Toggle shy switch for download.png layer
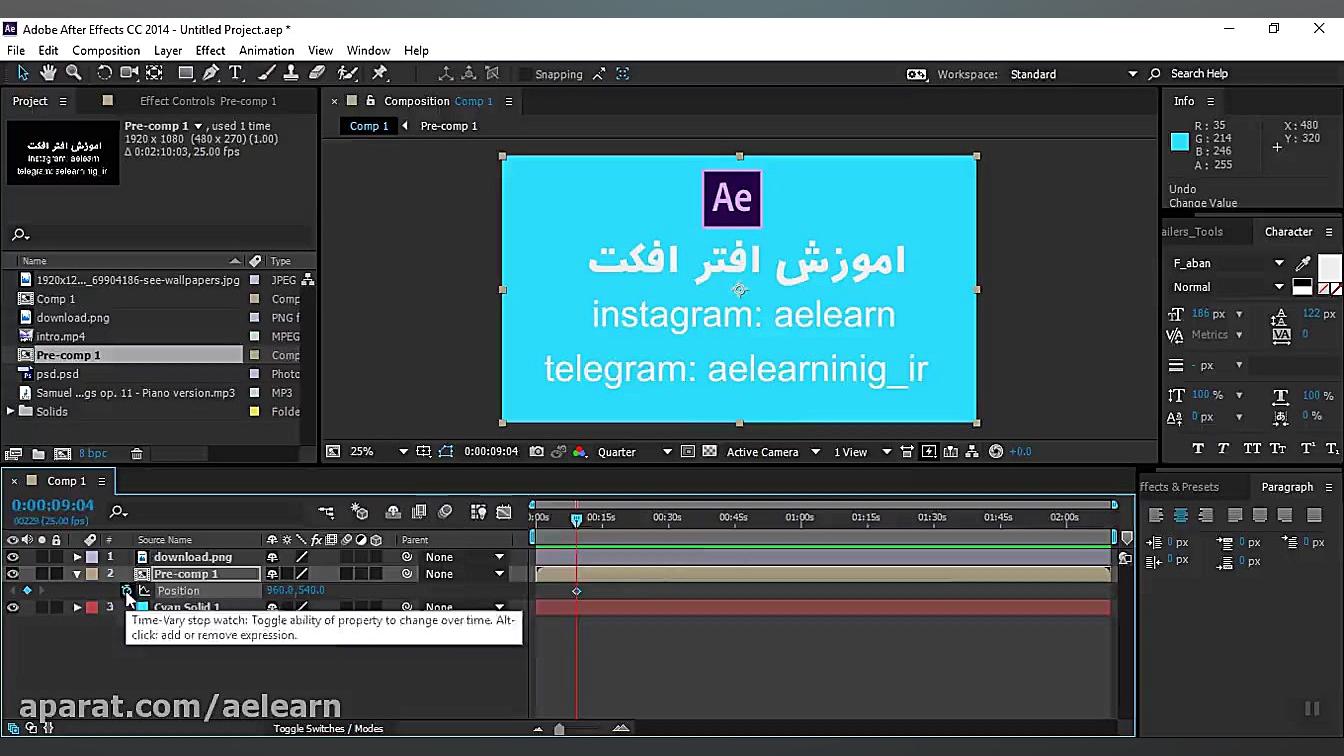The width and height of the screenshot is (1344, 756). point(272,557)
